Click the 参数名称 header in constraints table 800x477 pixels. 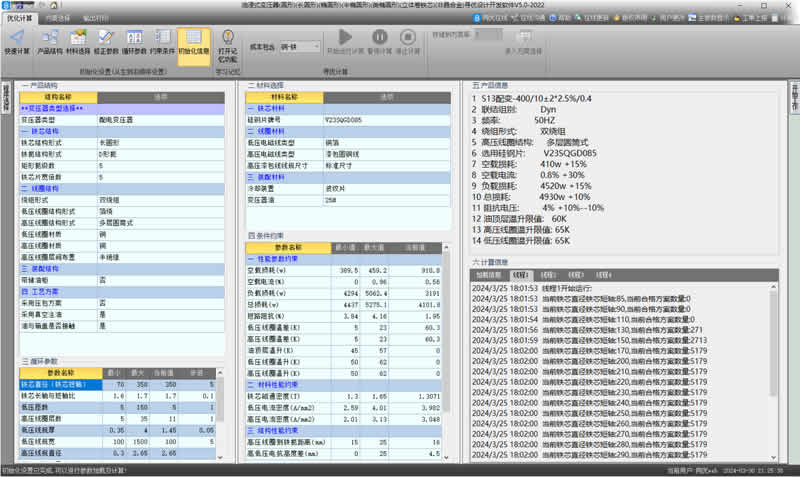coord(288,247)
